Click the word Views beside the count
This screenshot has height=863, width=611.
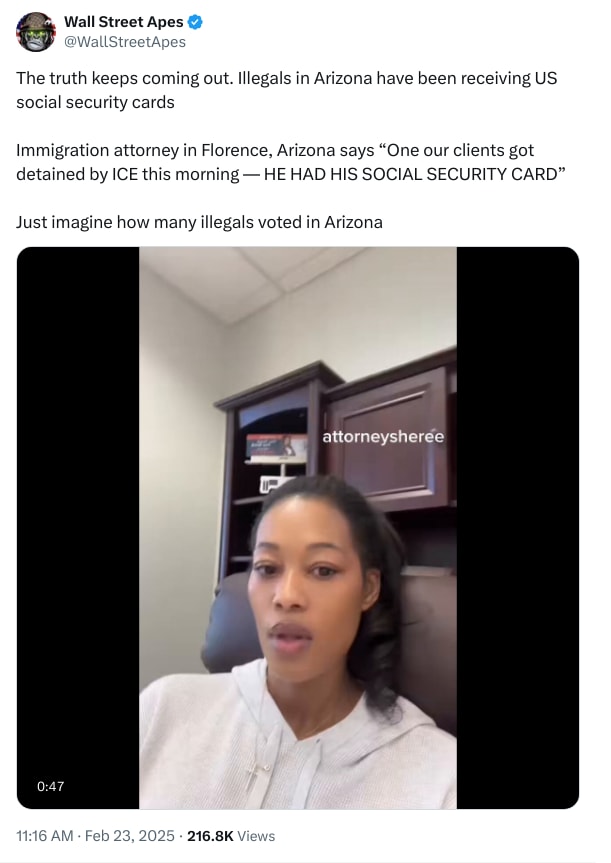(256, 836)
